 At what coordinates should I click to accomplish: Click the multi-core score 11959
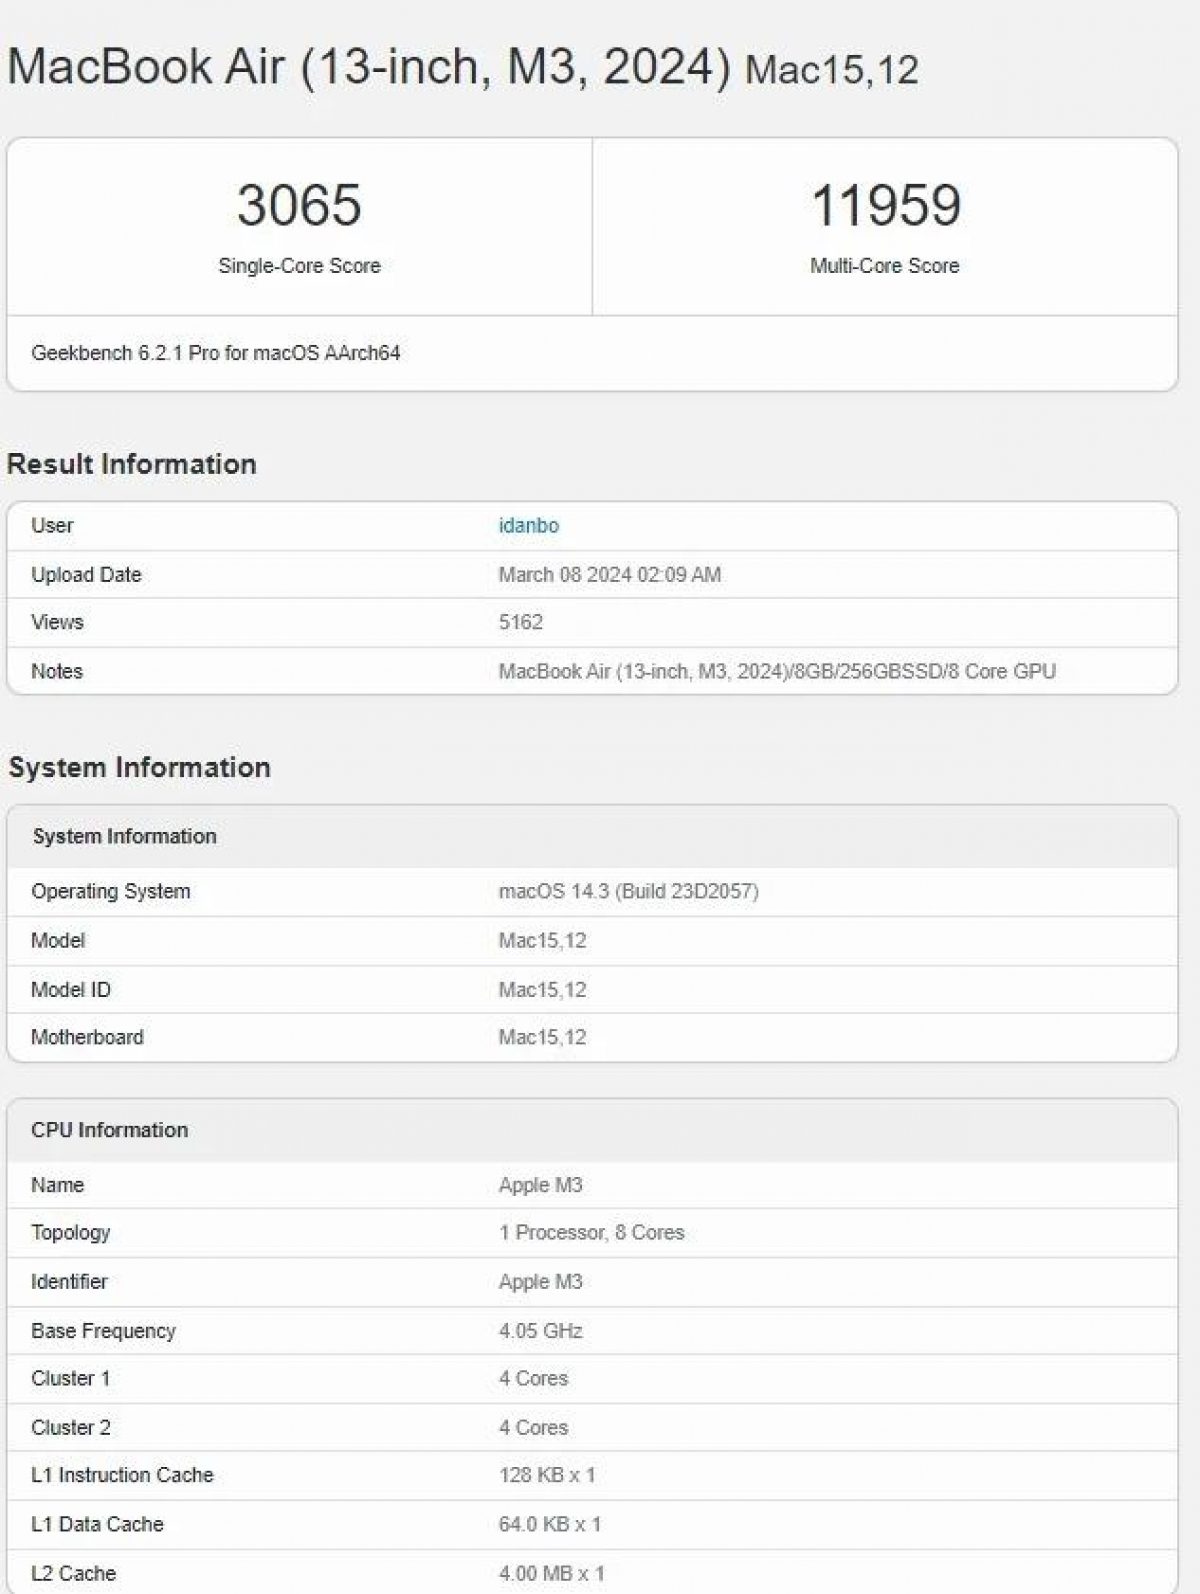(885, 205)
